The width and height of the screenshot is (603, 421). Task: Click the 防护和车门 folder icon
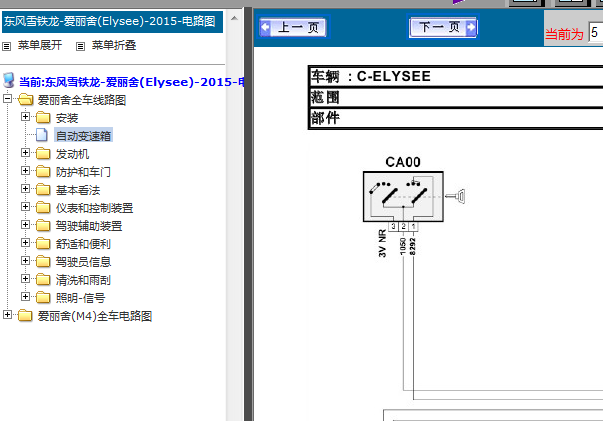click(x=43, y=171)
